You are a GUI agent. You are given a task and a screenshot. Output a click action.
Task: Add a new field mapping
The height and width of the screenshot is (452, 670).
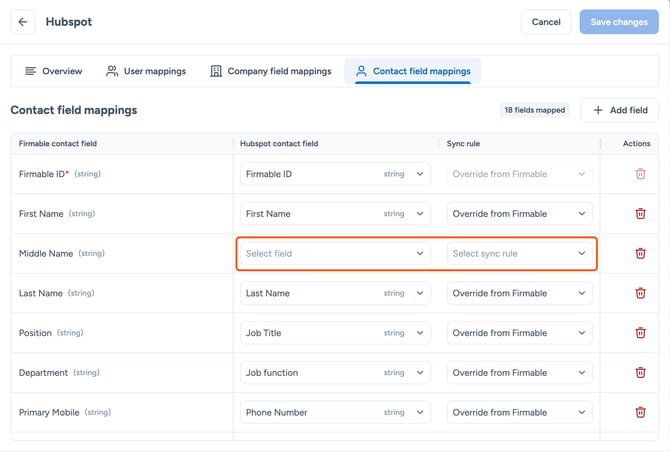click(620, 110)
